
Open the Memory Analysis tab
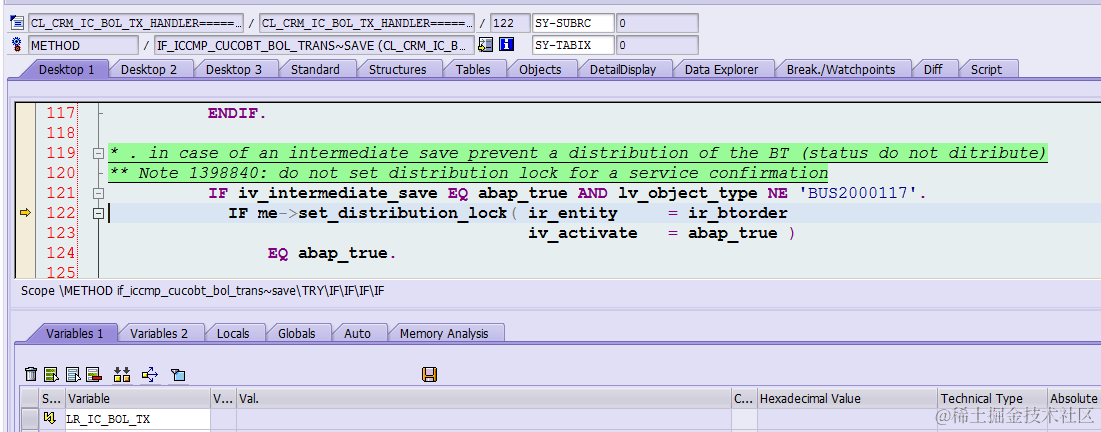[444, 334]
